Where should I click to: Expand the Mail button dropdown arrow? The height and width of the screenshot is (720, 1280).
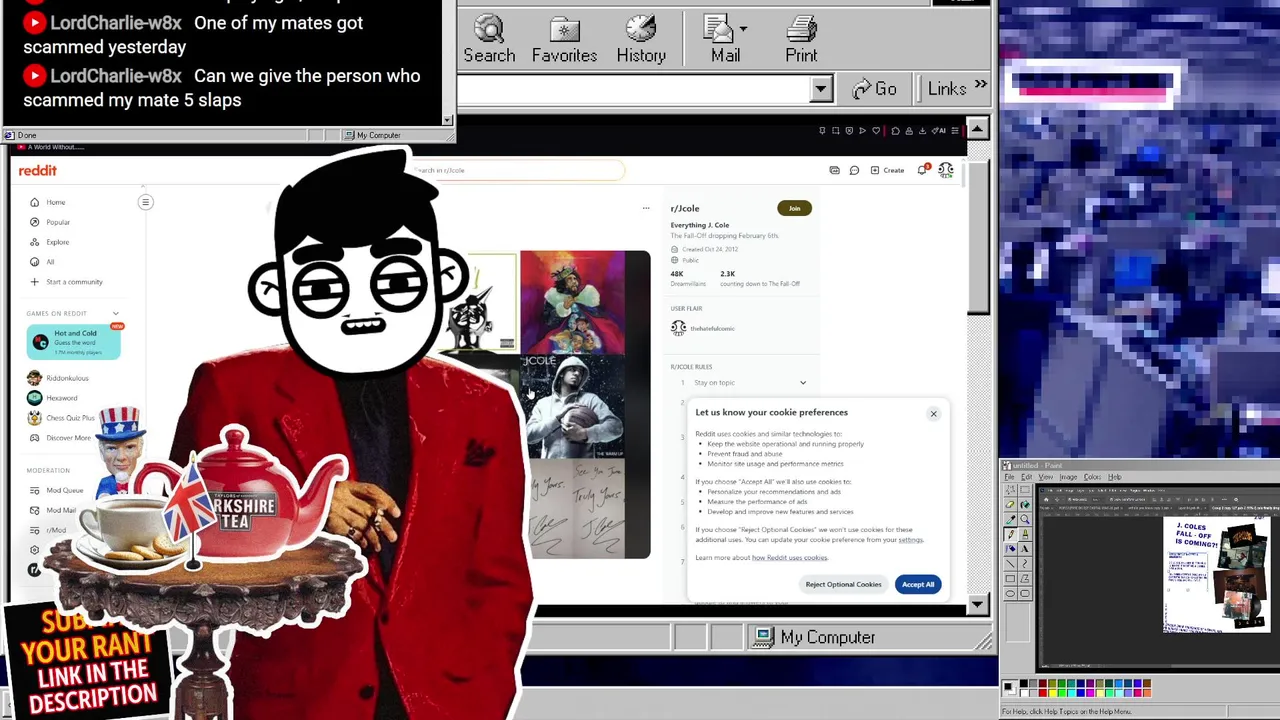click(743, 28)
